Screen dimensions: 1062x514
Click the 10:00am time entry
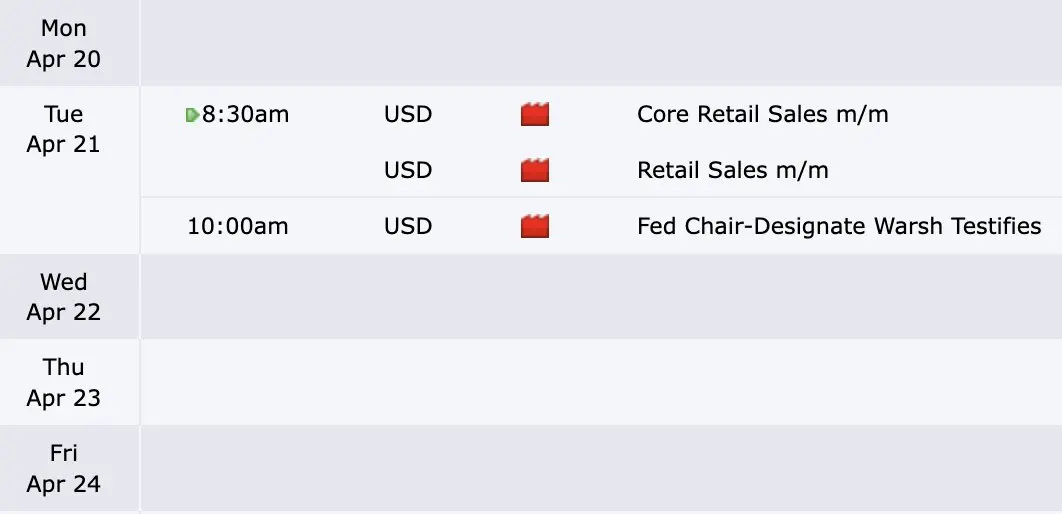[x=238, y=227]
